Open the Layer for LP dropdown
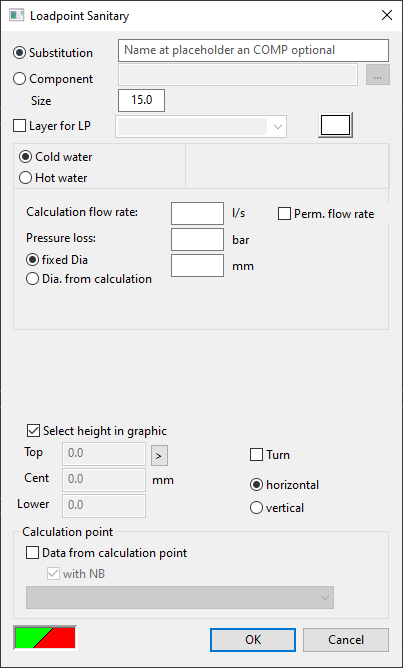The width and height of the screenshot is (403, 668). [201, 127]
